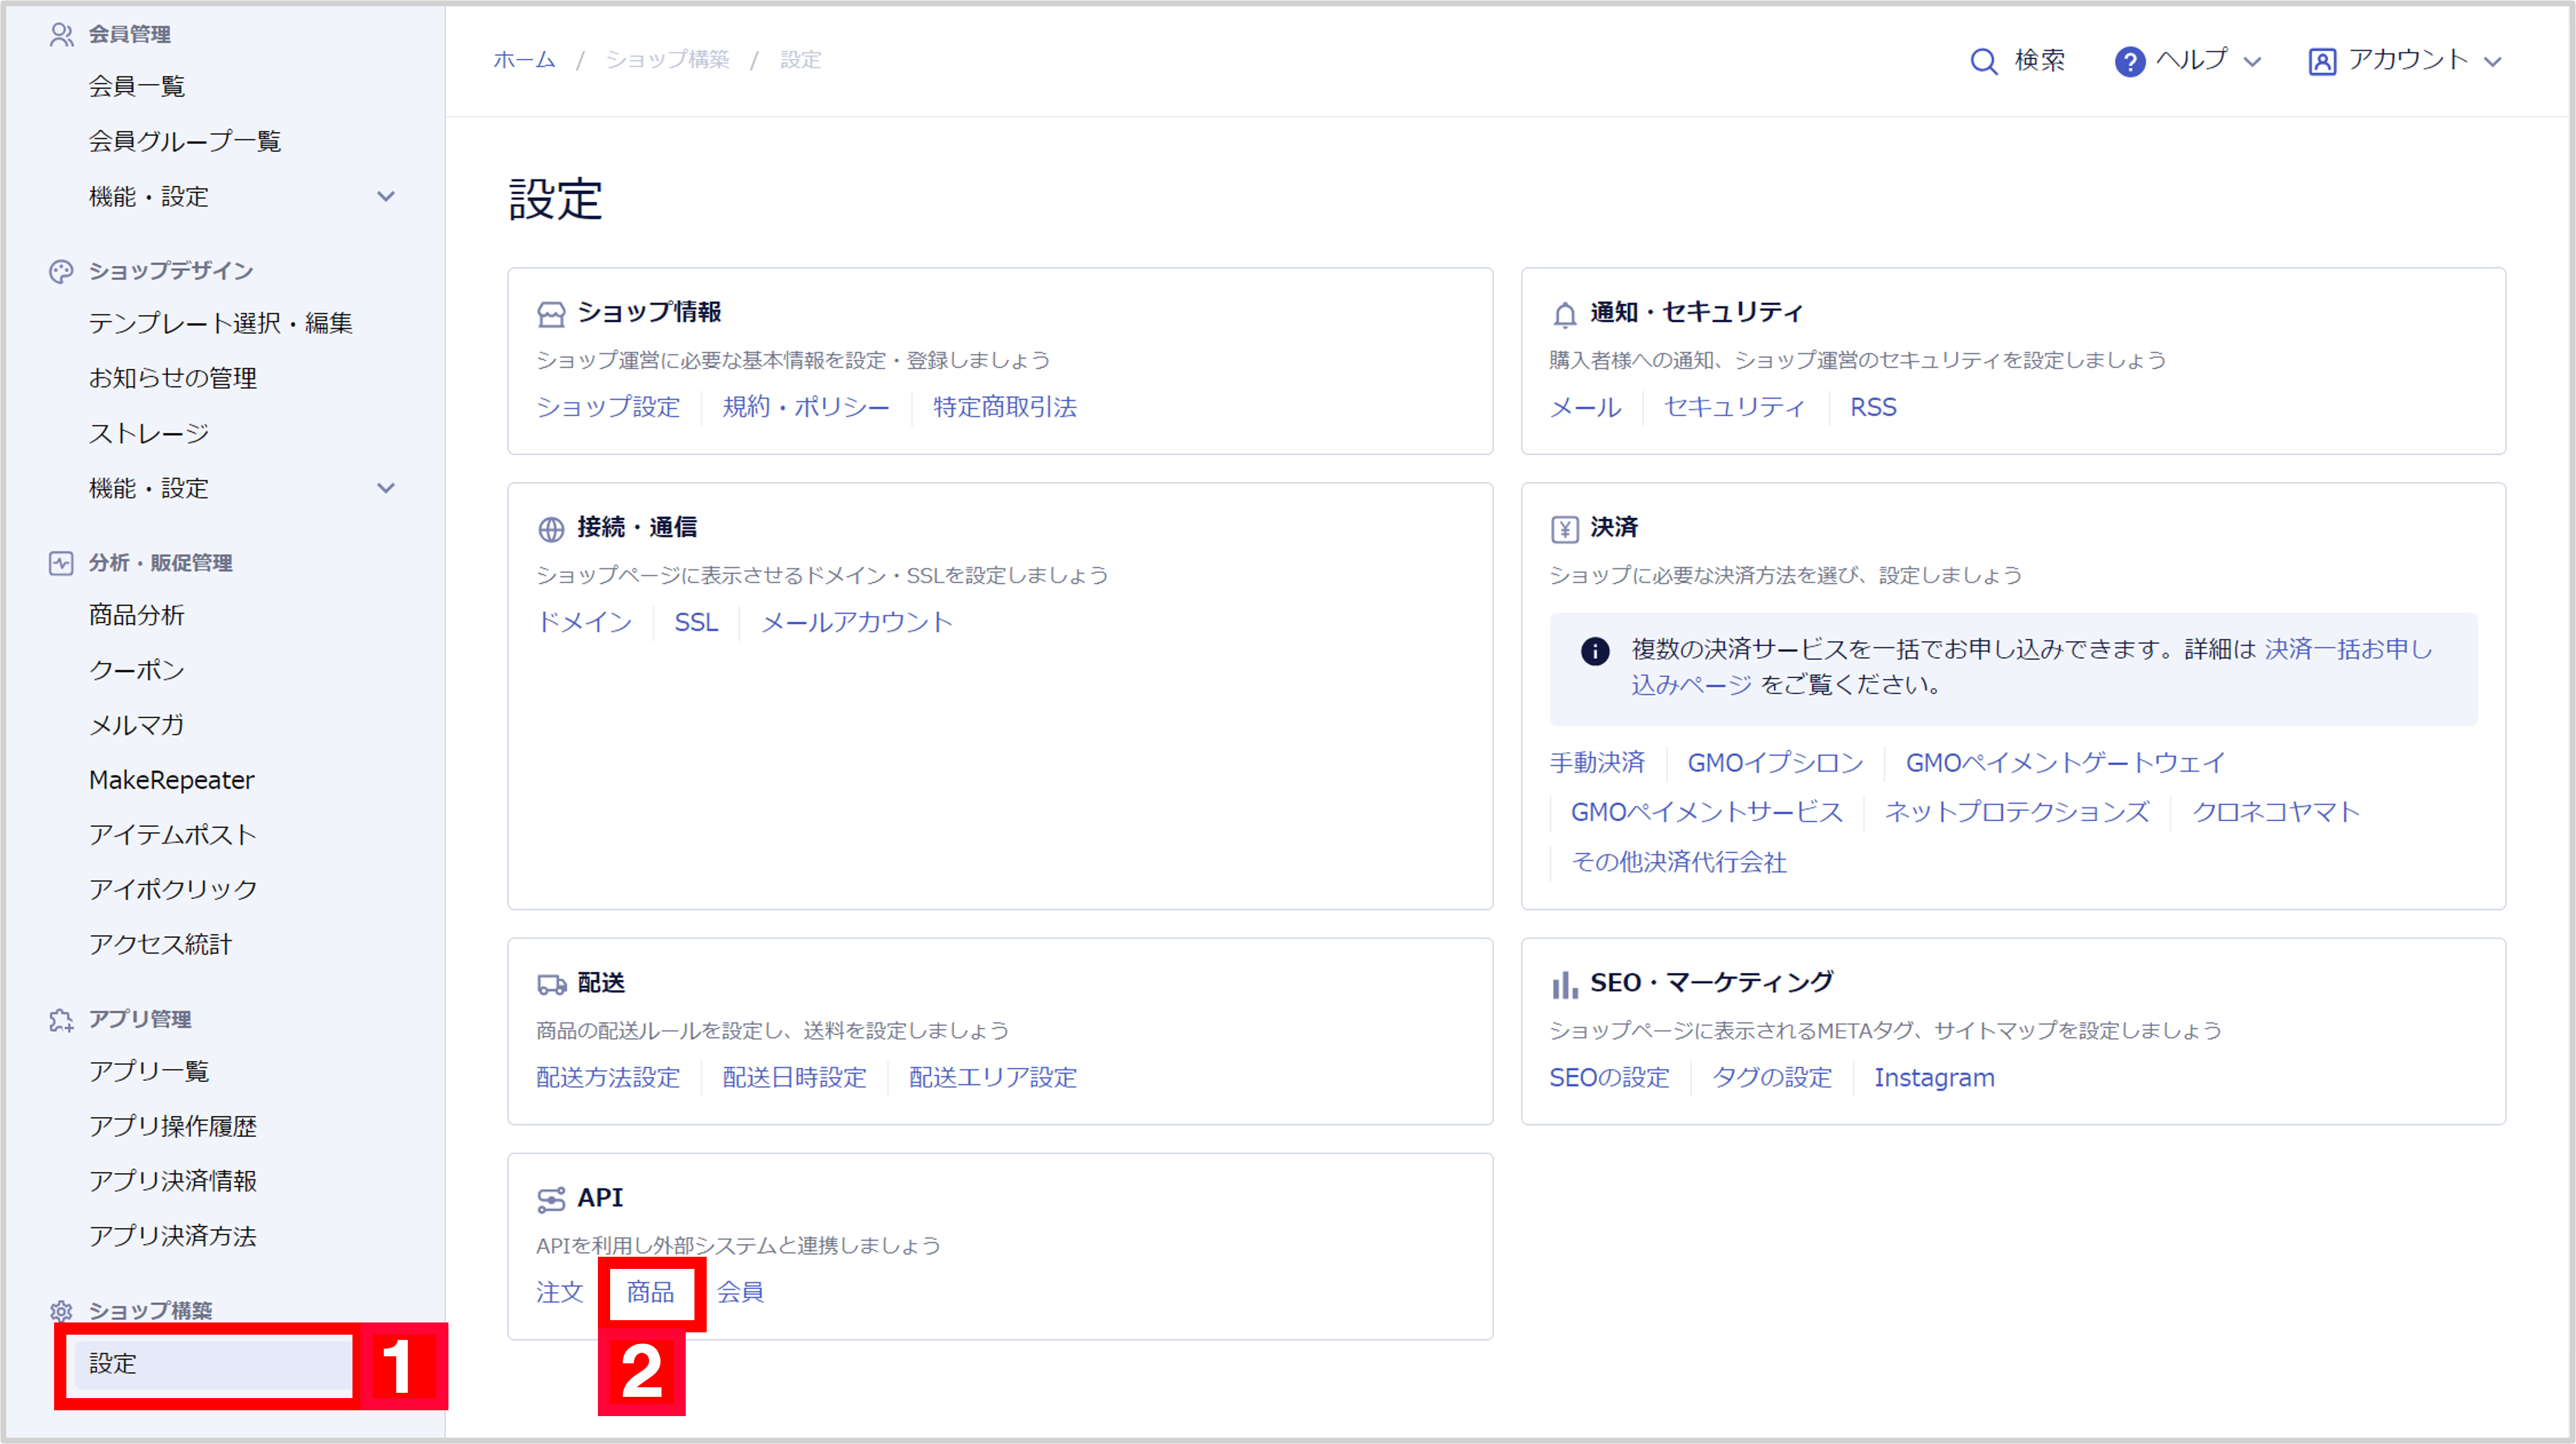Open the 商品 API link
This screenshot has width=2576, height=1444.
[x=650, y=1292]
